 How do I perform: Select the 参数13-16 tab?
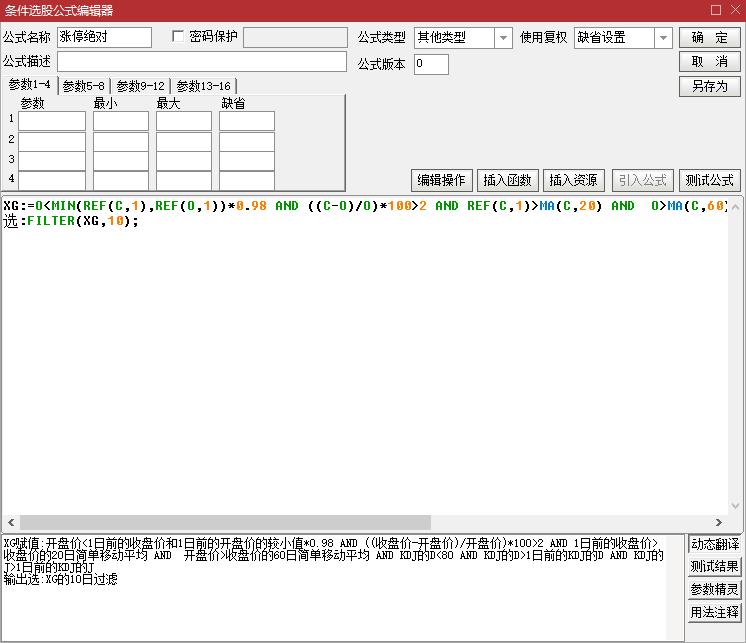point(204,86)
